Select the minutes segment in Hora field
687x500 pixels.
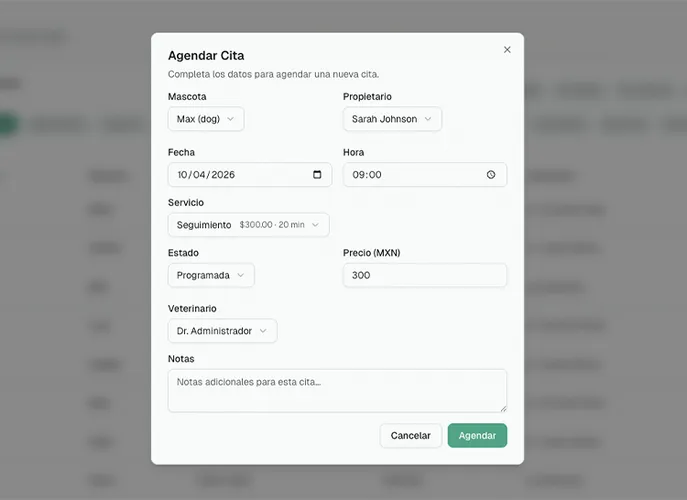point(375,175)
